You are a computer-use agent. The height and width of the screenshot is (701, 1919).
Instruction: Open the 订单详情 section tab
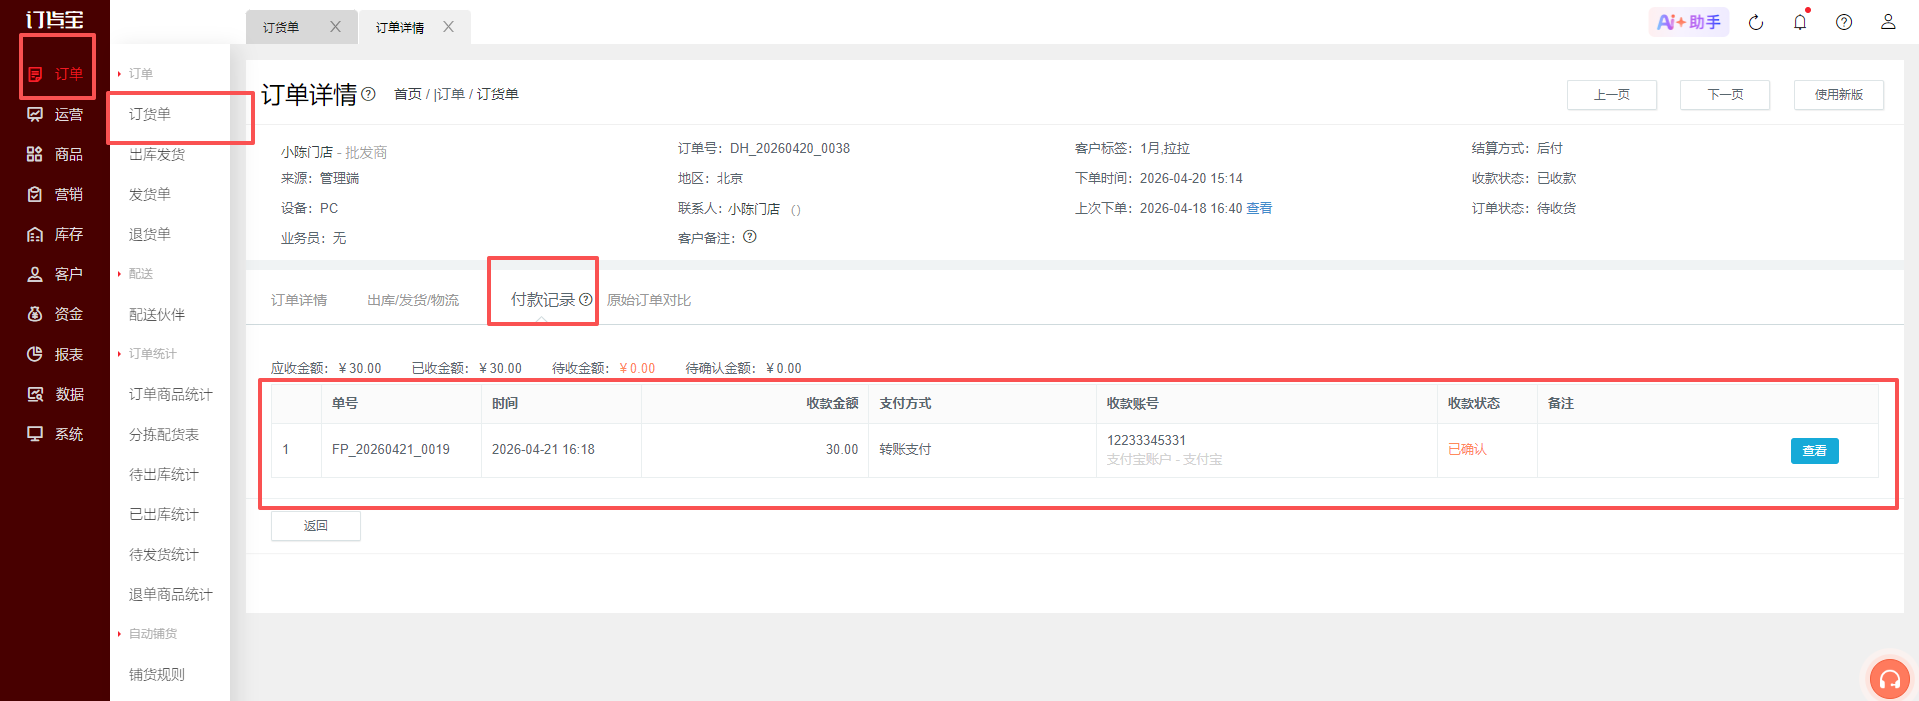click(x=299, y=300)
